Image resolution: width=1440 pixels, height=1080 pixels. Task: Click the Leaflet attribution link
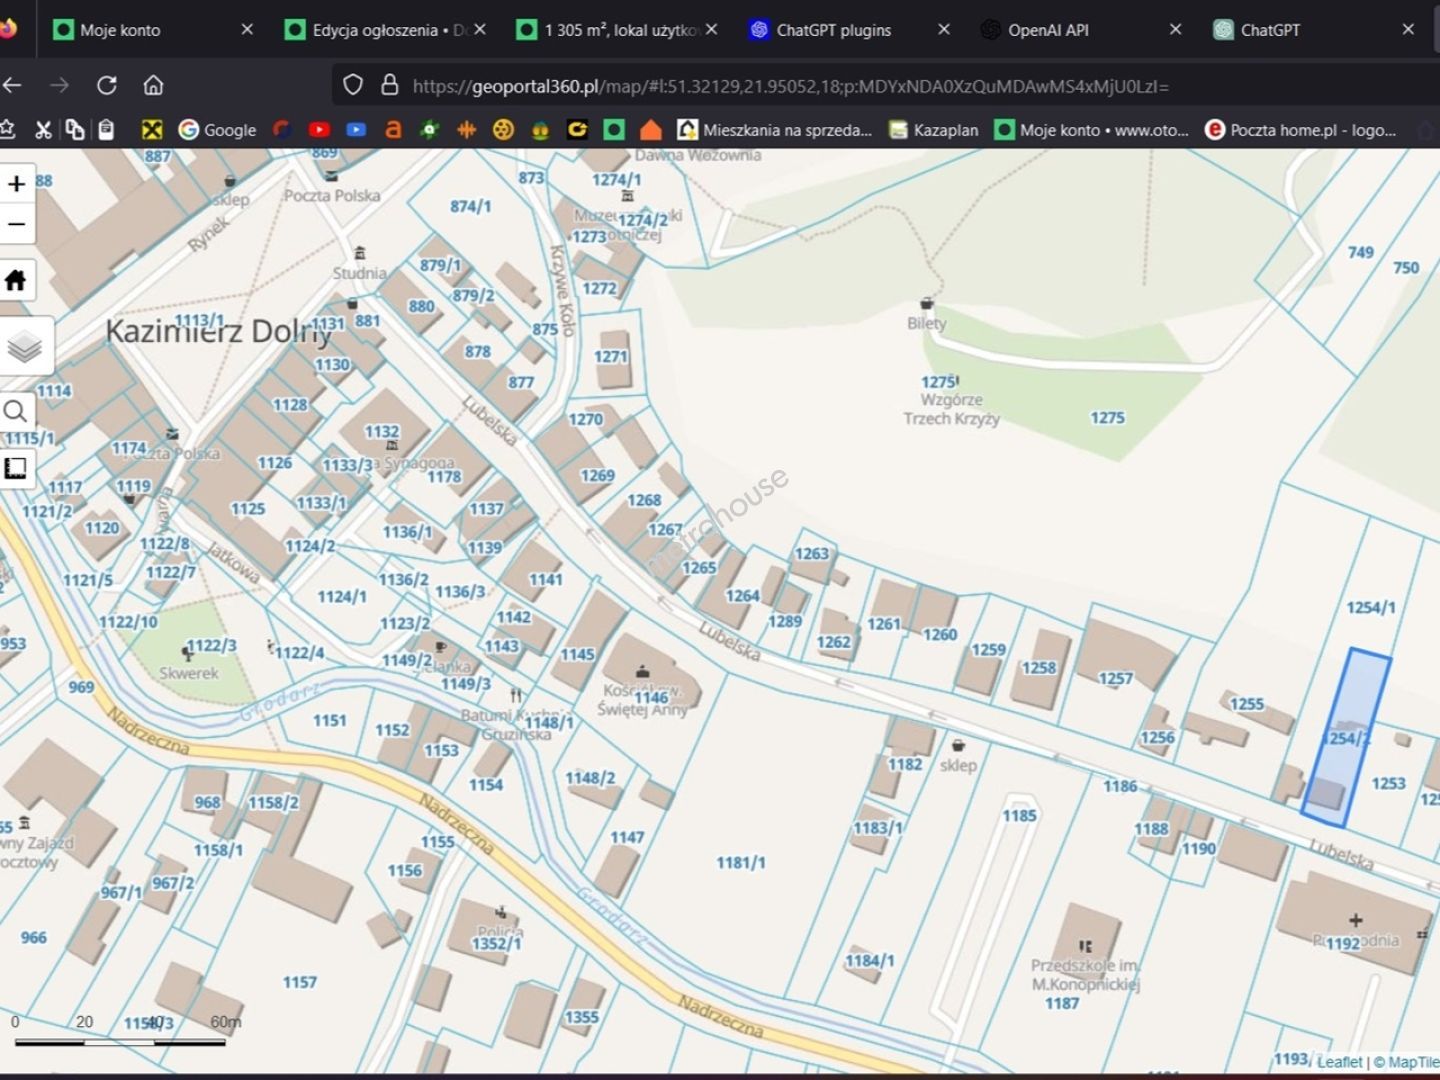coord(1339,1062)
